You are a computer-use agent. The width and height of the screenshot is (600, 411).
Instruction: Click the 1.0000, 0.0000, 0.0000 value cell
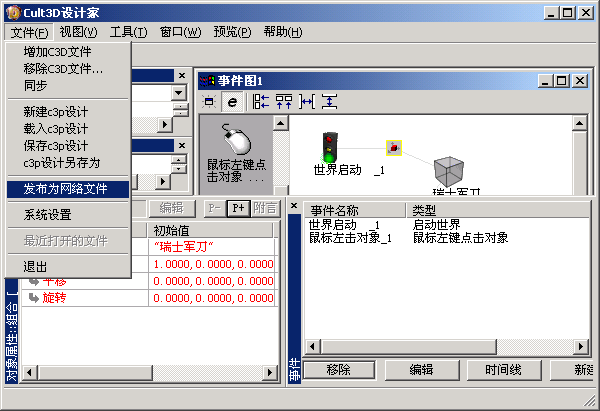[x=212, y=264]
